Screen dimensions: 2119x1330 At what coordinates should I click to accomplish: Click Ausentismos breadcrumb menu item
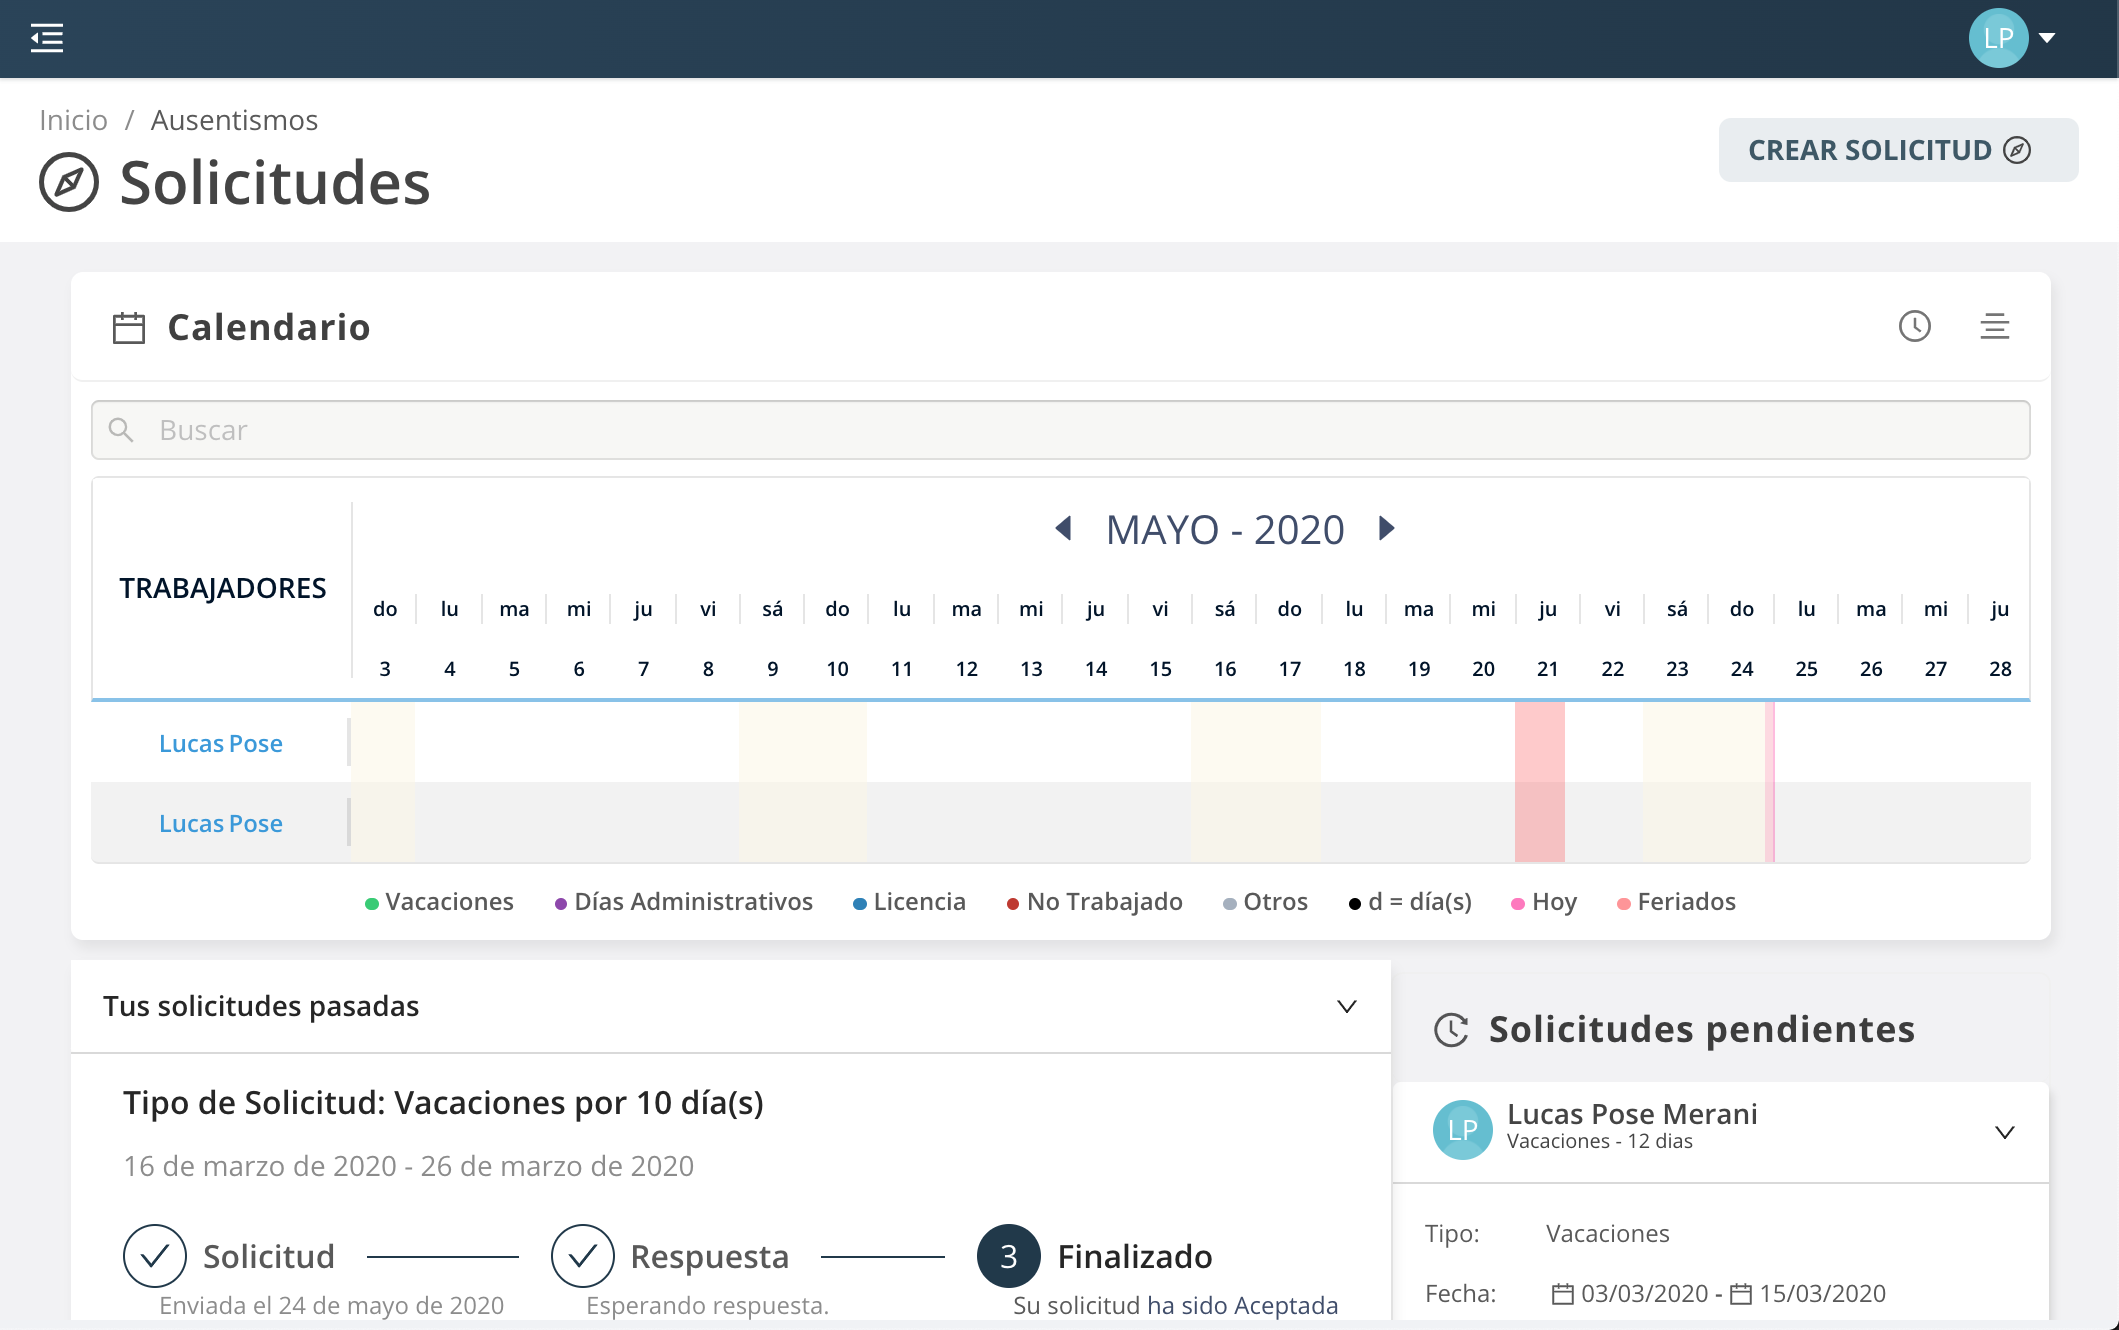[x=234, y=121]
